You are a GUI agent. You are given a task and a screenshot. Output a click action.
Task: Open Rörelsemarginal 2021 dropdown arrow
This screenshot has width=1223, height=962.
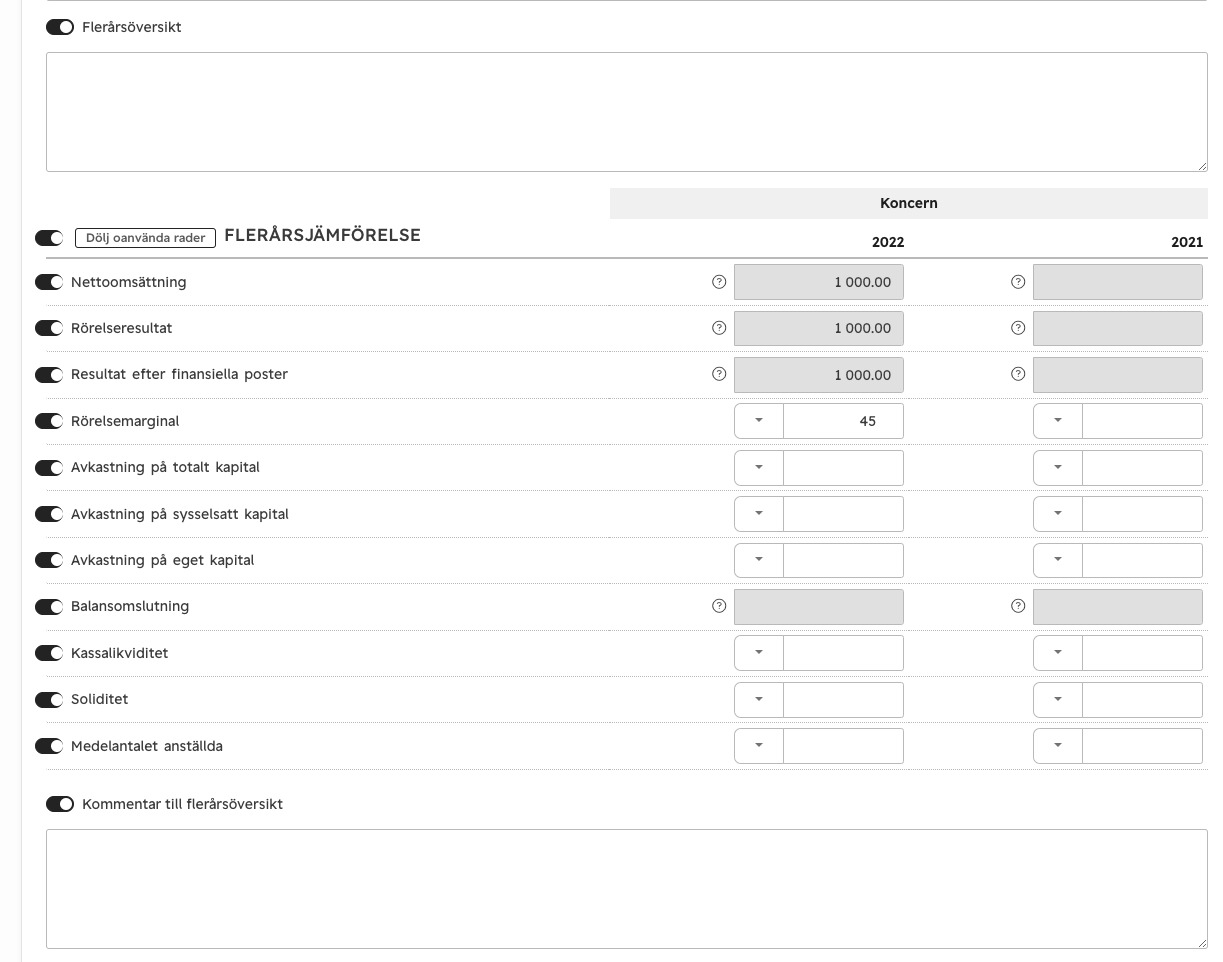(x=1058, y=421)
